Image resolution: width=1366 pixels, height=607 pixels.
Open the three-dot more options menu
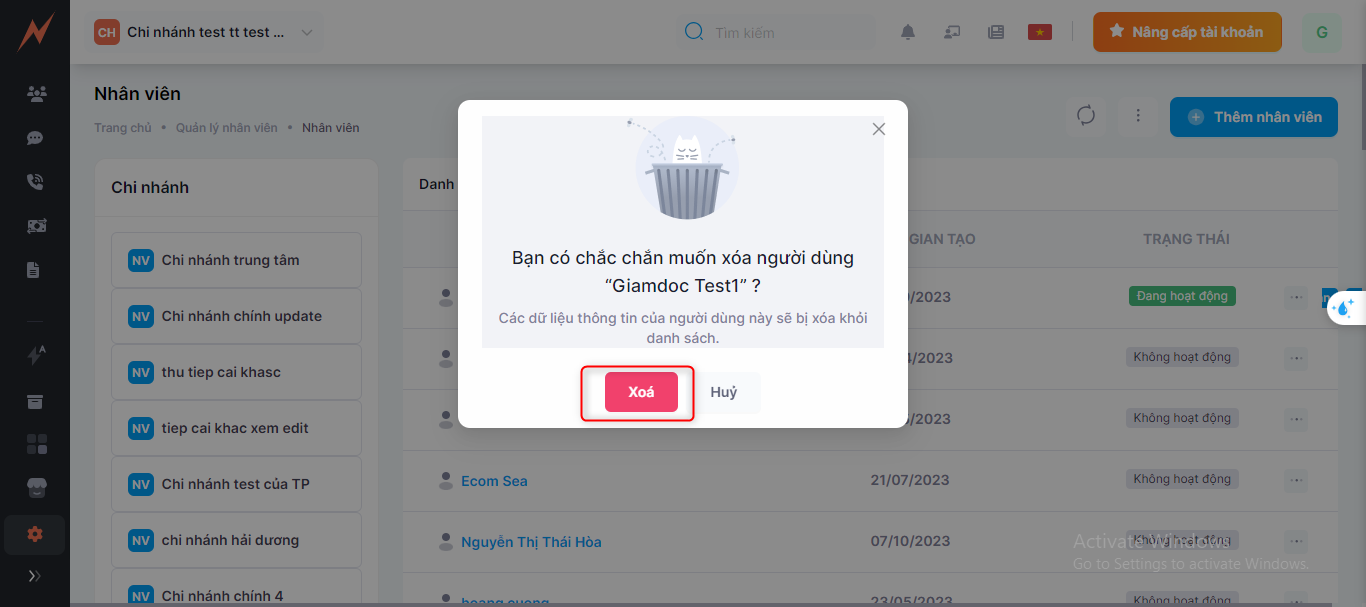pyautogui.click(x=1137, y=116)
